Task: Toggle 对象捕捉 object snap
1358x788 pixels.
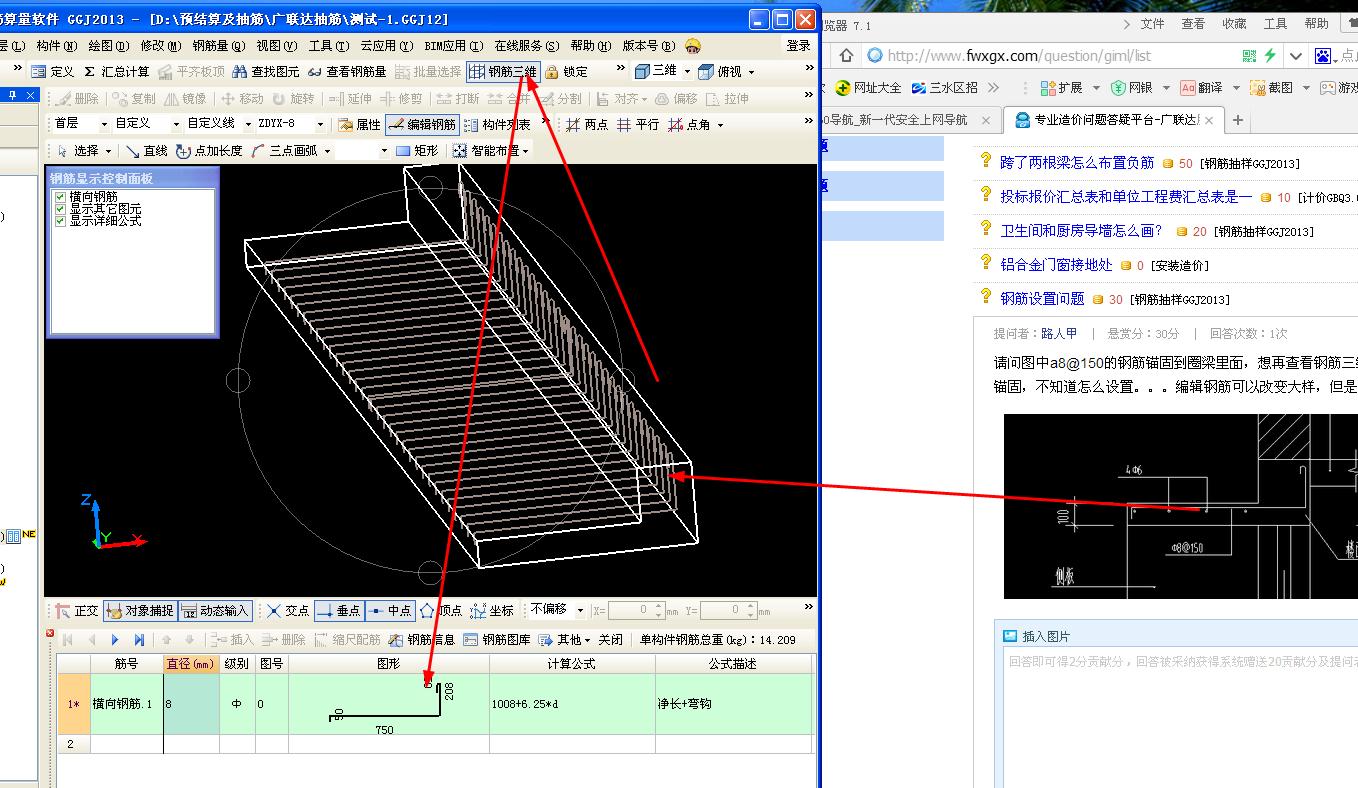Action: pyautogui.click(x=139, y=611)
